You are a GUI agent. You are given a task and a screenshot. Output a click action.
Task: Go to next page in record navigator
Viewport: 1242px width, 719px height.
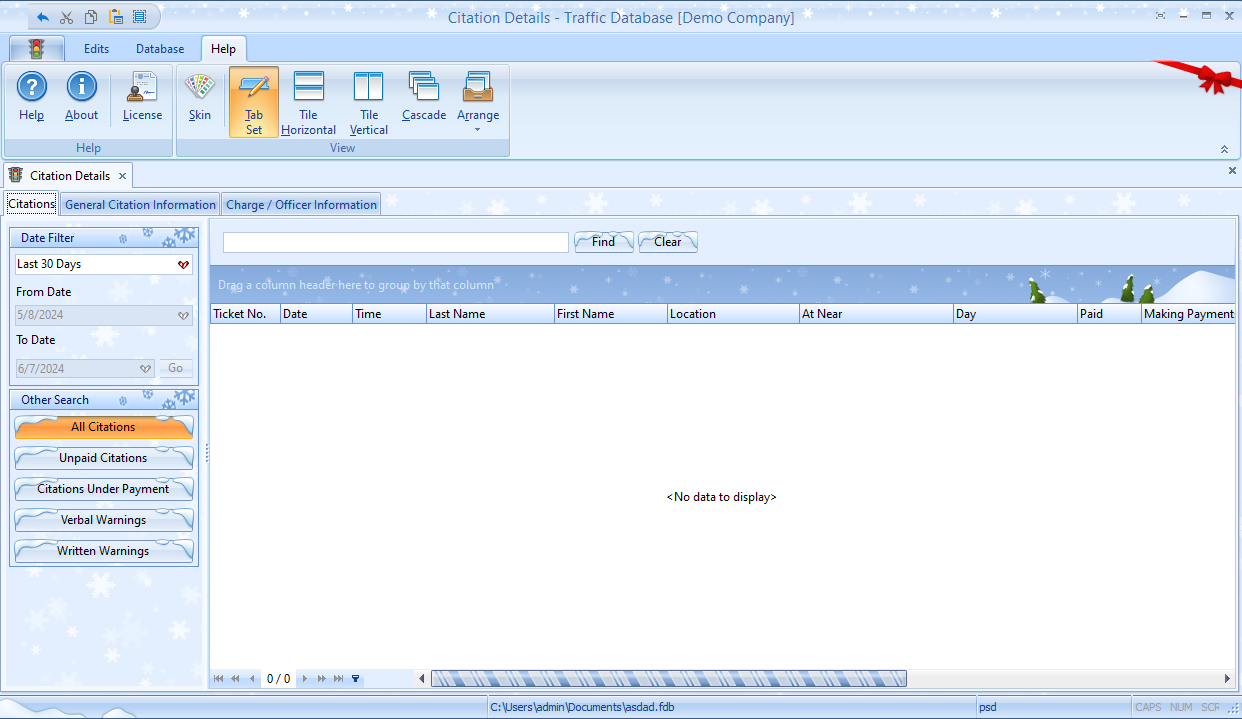click(322, 679)
